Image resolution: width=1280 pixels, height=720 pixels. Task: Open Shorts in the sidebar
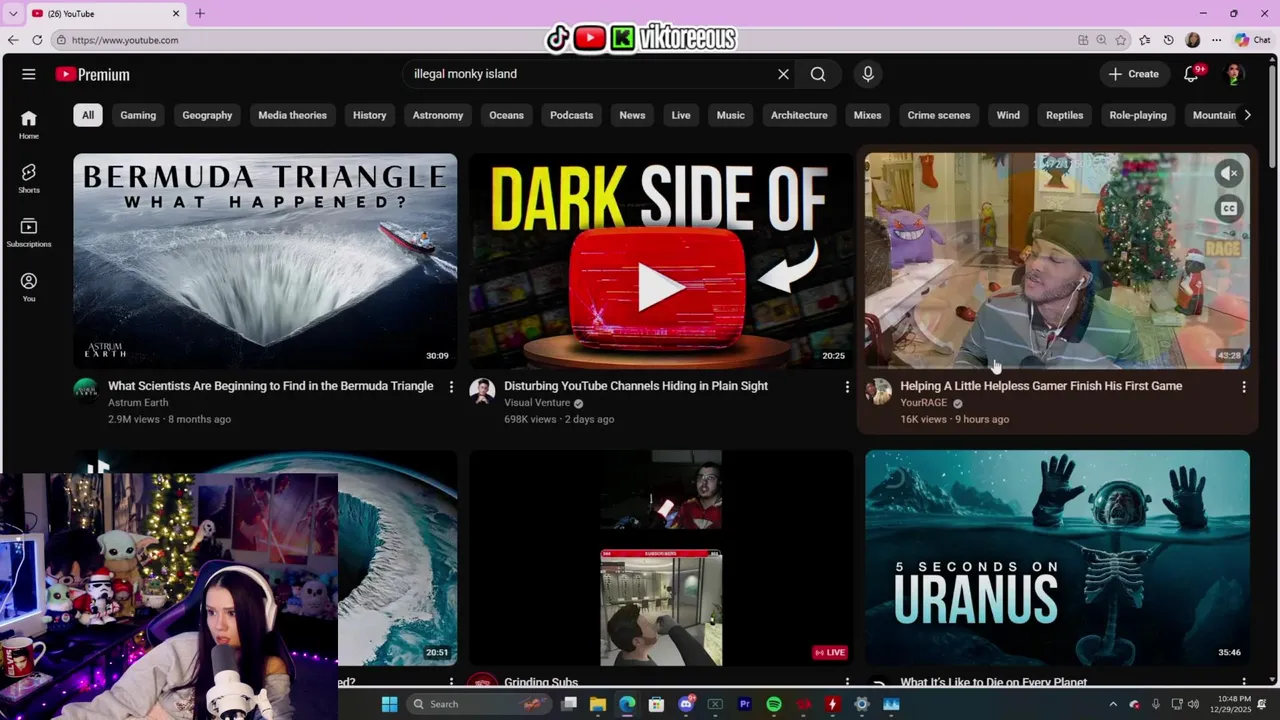click(x=29, y=179)
